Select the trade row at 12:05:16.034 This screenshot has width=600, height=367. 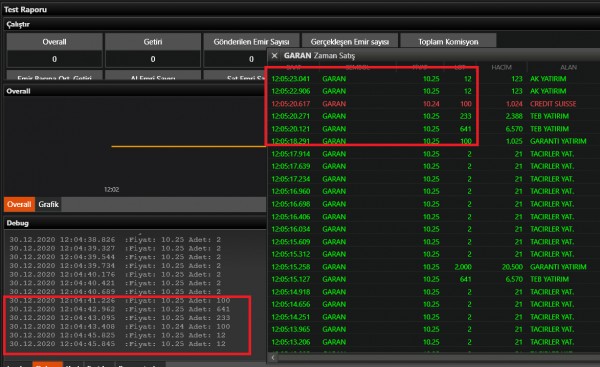point(434,229)
